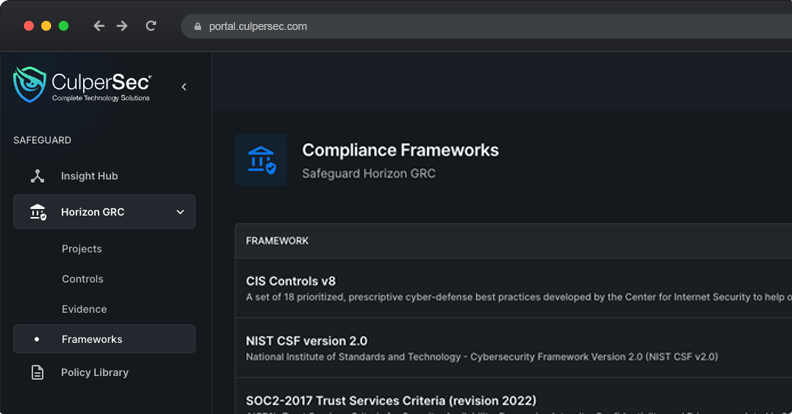Click the Horizon GRC building icon

click(37, 212)
